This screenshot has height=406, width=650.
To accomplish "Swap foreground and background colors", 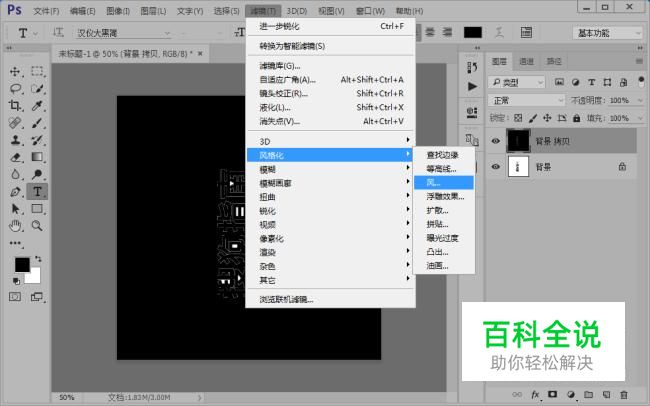I will click(x=38, y=259).
